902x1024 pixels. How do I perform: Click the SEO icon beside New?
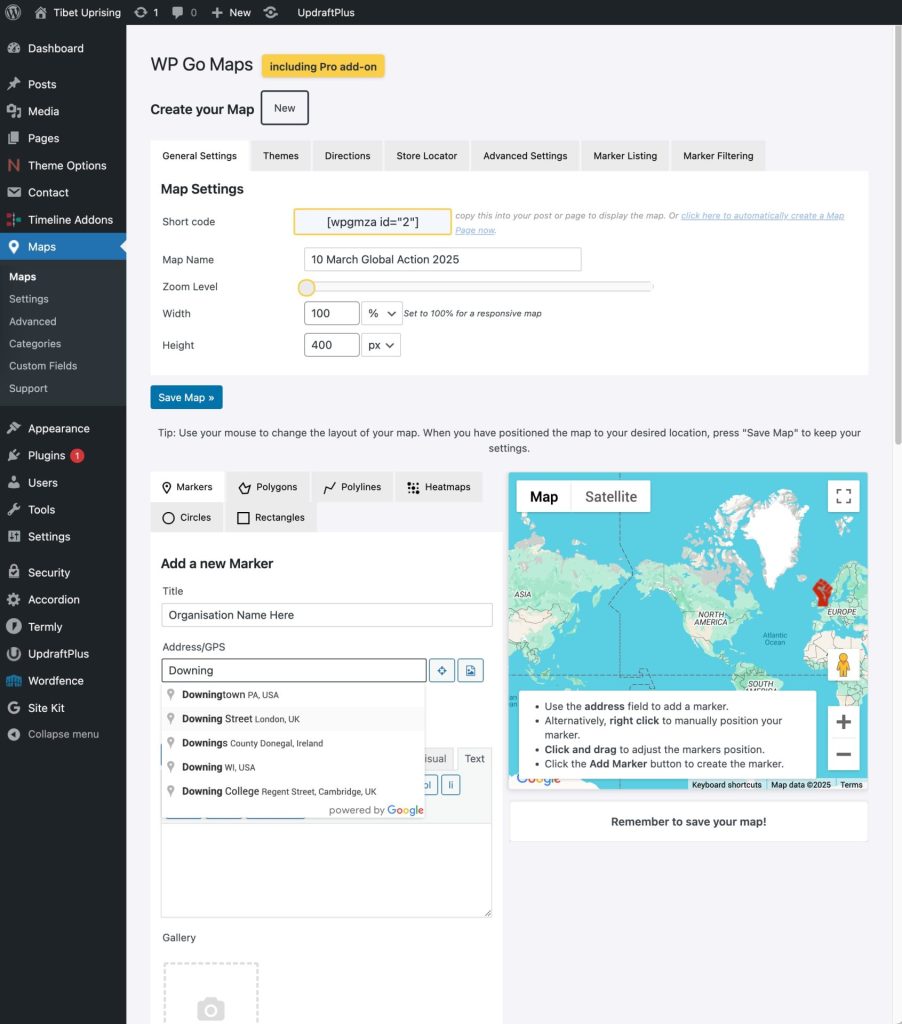[271, 12]
